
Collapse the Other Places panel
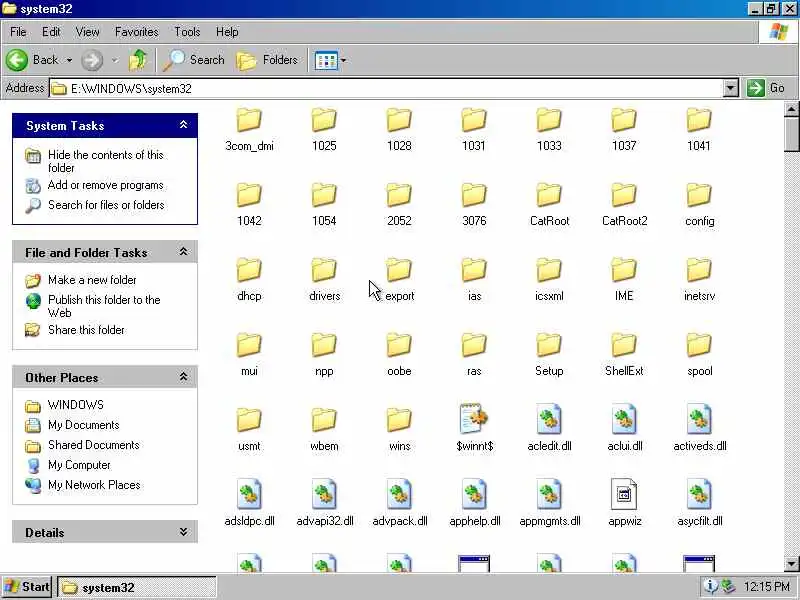[183, 377]
